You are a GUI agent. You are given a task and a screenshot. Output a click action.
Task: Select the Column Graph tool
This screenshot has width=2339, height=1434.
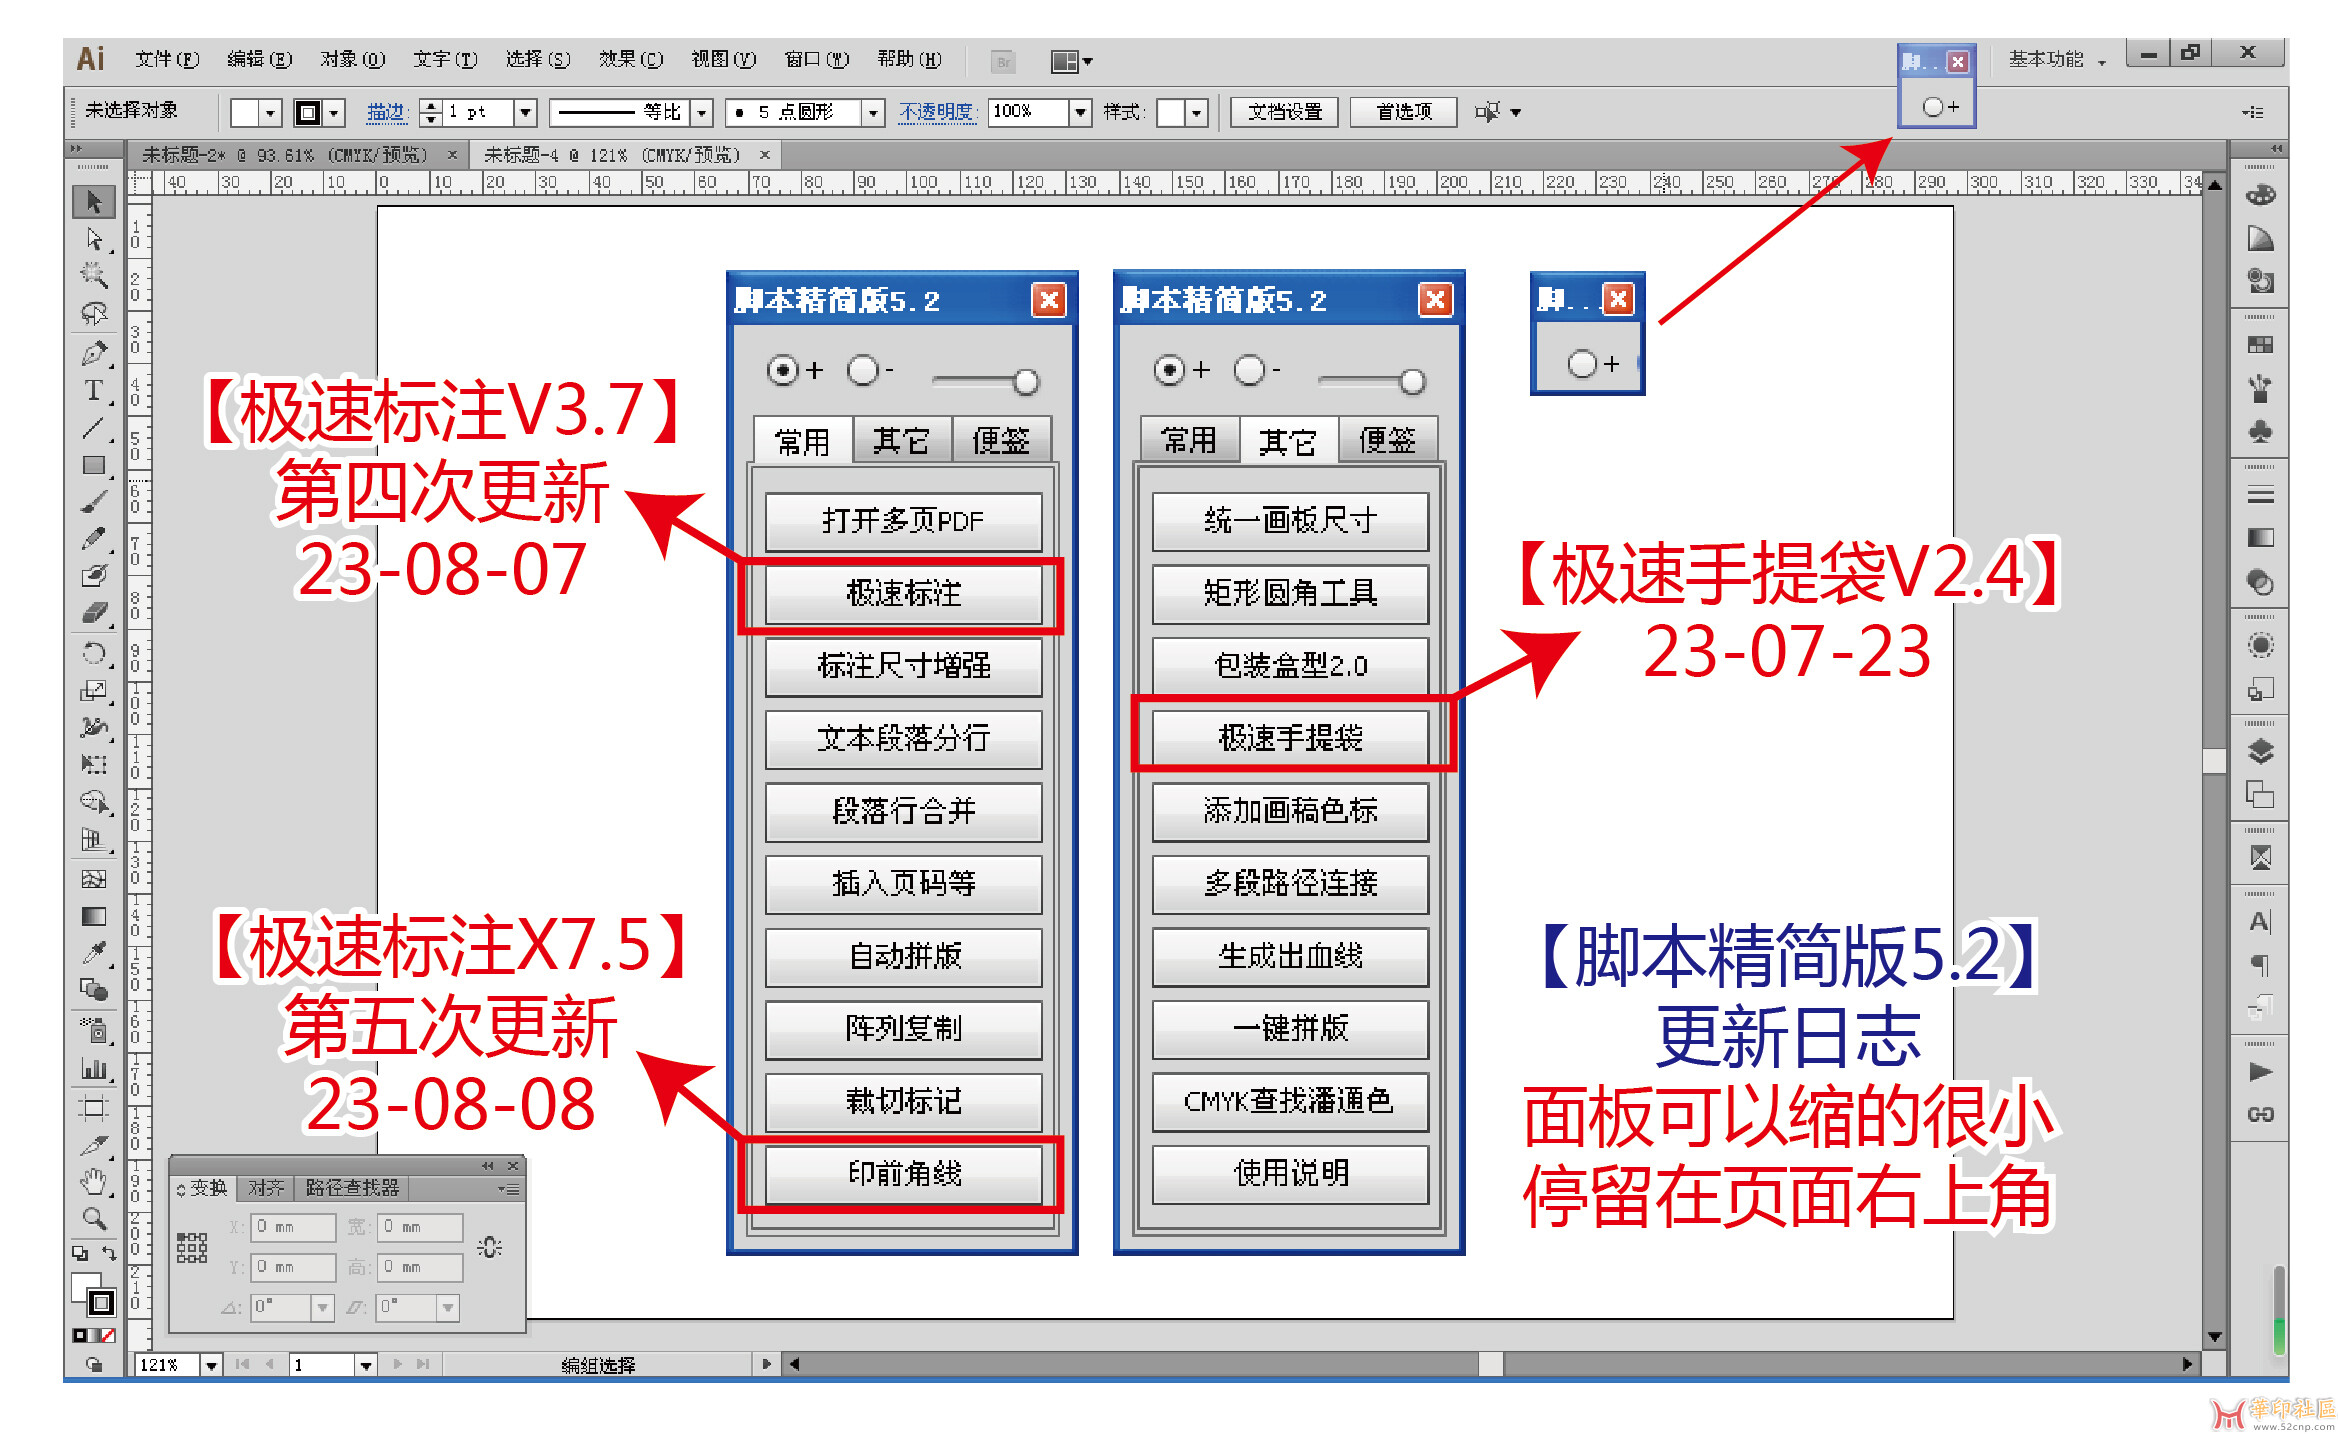[94, 1069]
